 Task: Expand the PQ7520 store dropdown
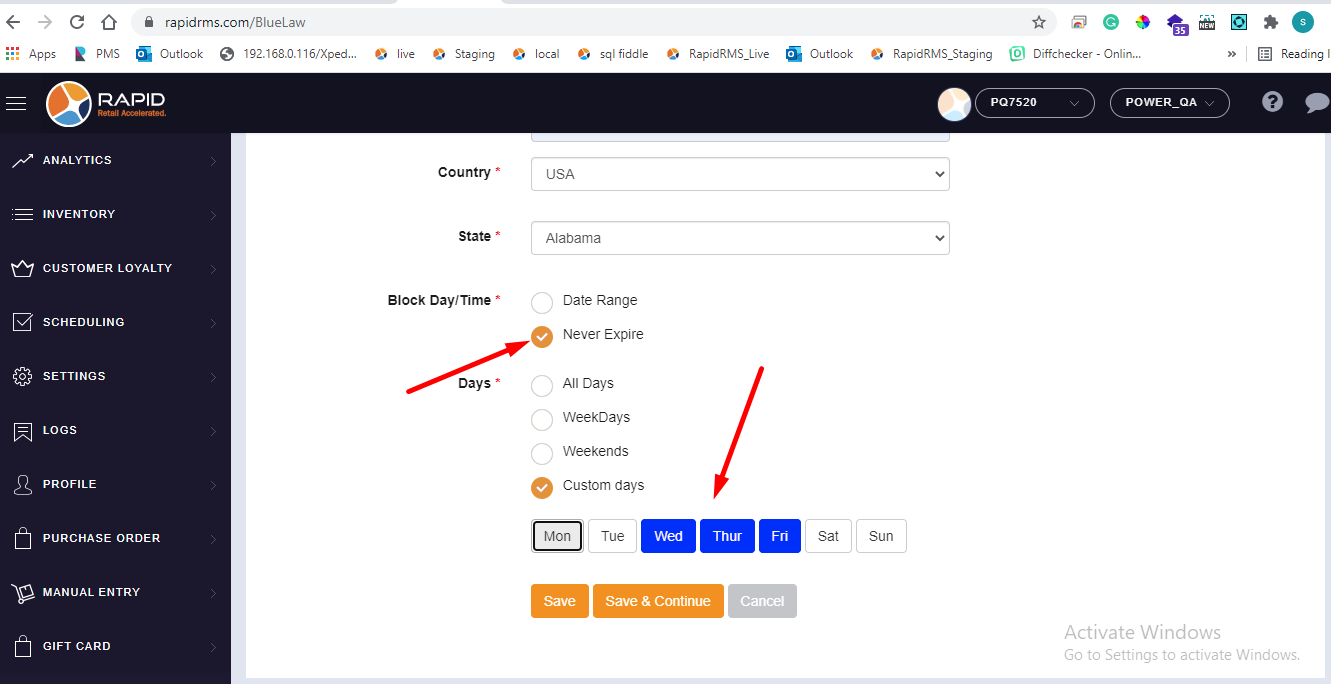pyautogui.click(x=1034, y=103)
